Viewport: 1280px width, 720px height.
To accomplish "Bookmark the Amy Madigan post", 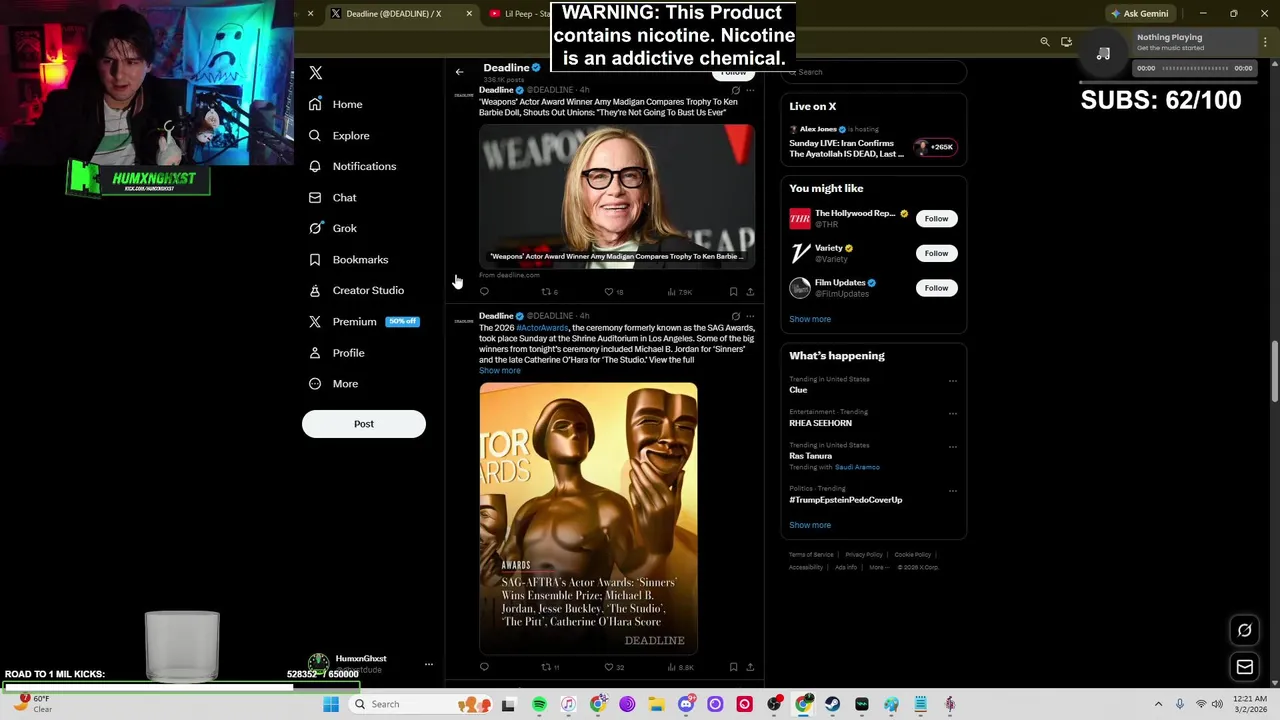I will pos(733,292).
